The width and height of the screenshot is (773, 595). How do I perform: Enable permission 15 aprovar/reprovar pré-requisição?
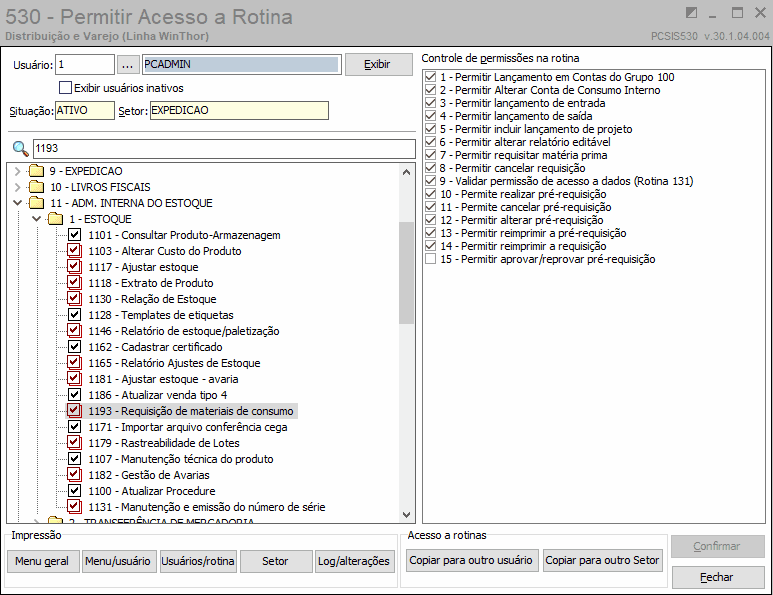tap(430, 259)
